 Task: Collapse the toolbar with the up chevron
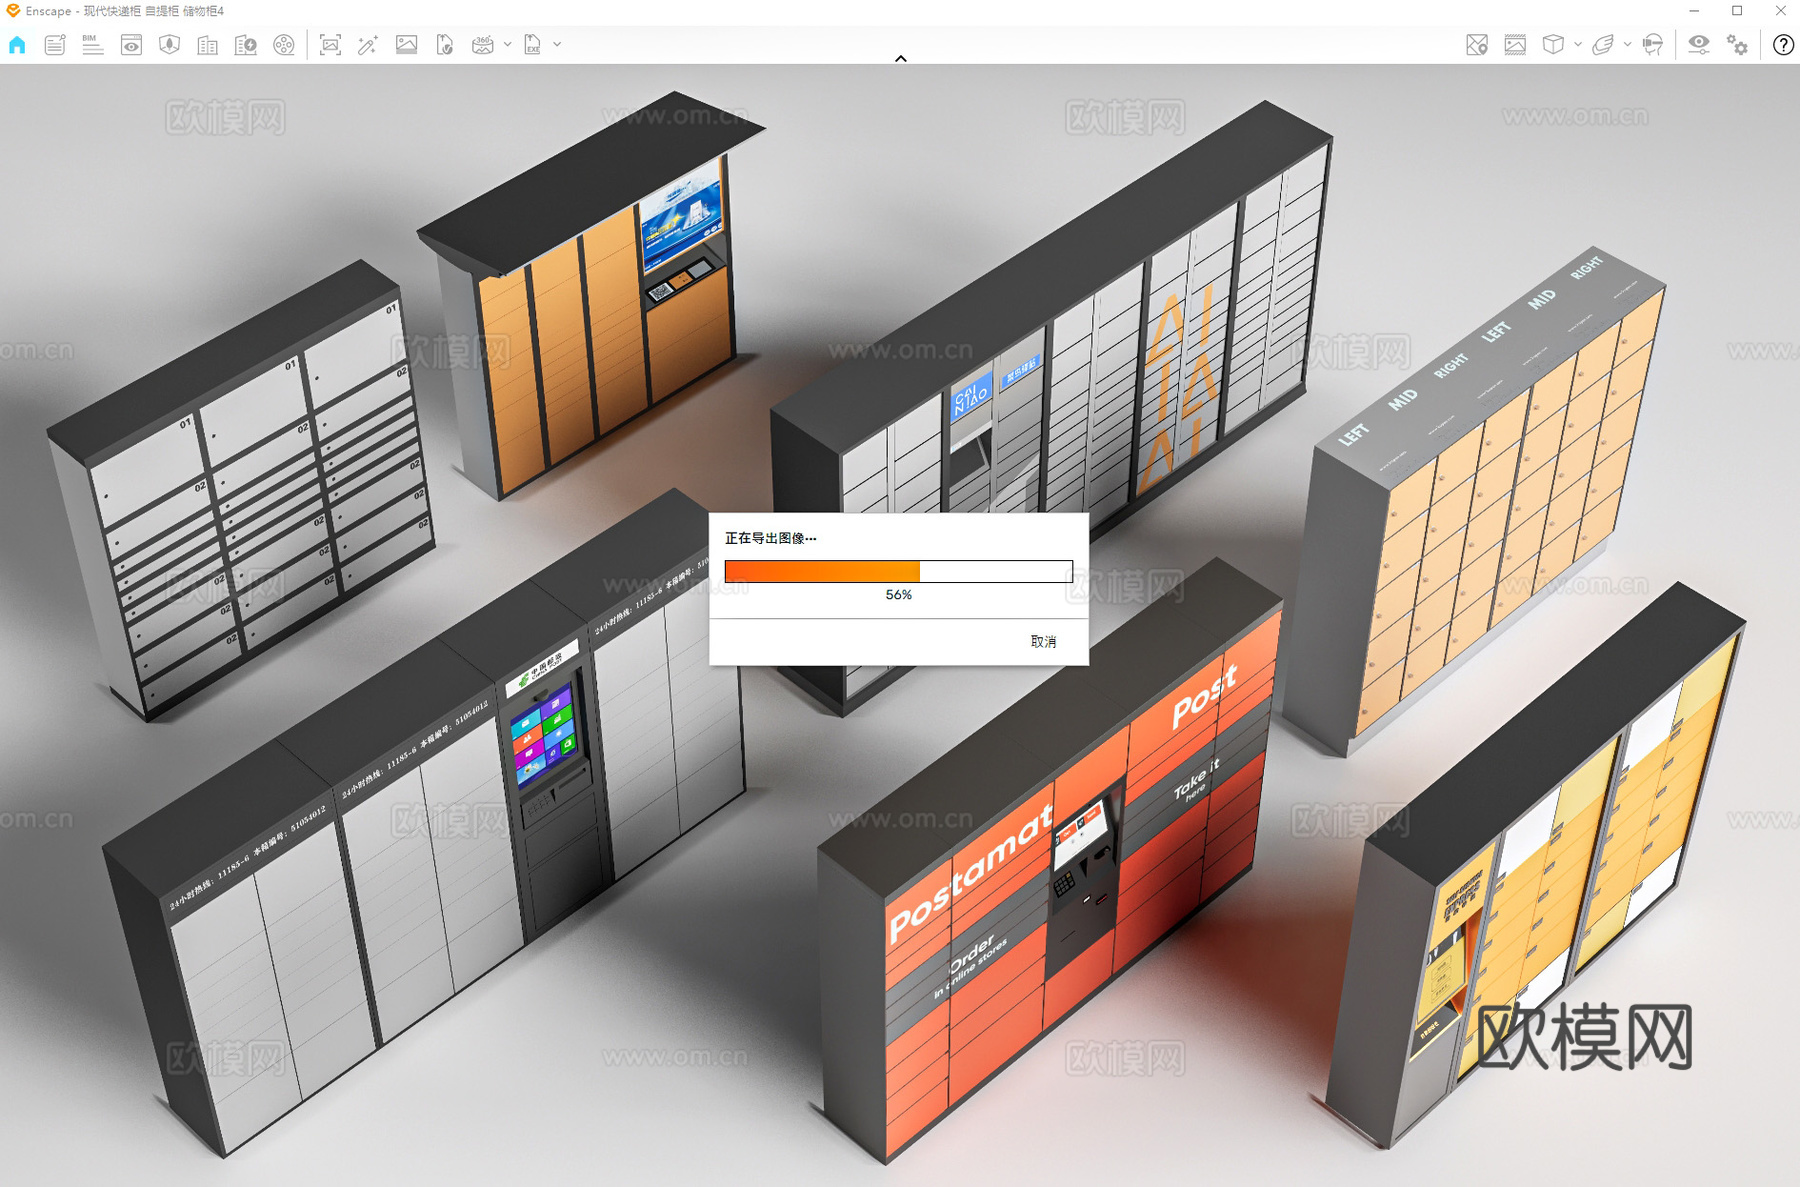pos(901,59)
